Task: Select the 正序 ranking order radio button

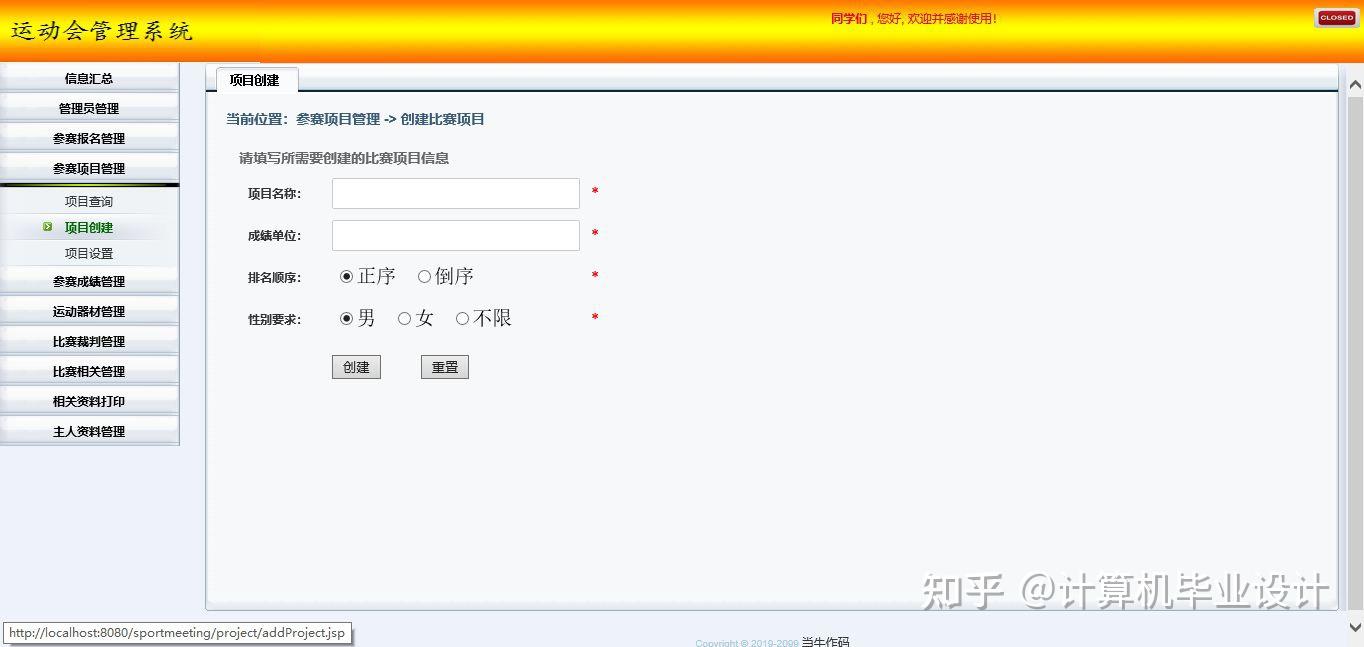Action: (x=347, y=275)
